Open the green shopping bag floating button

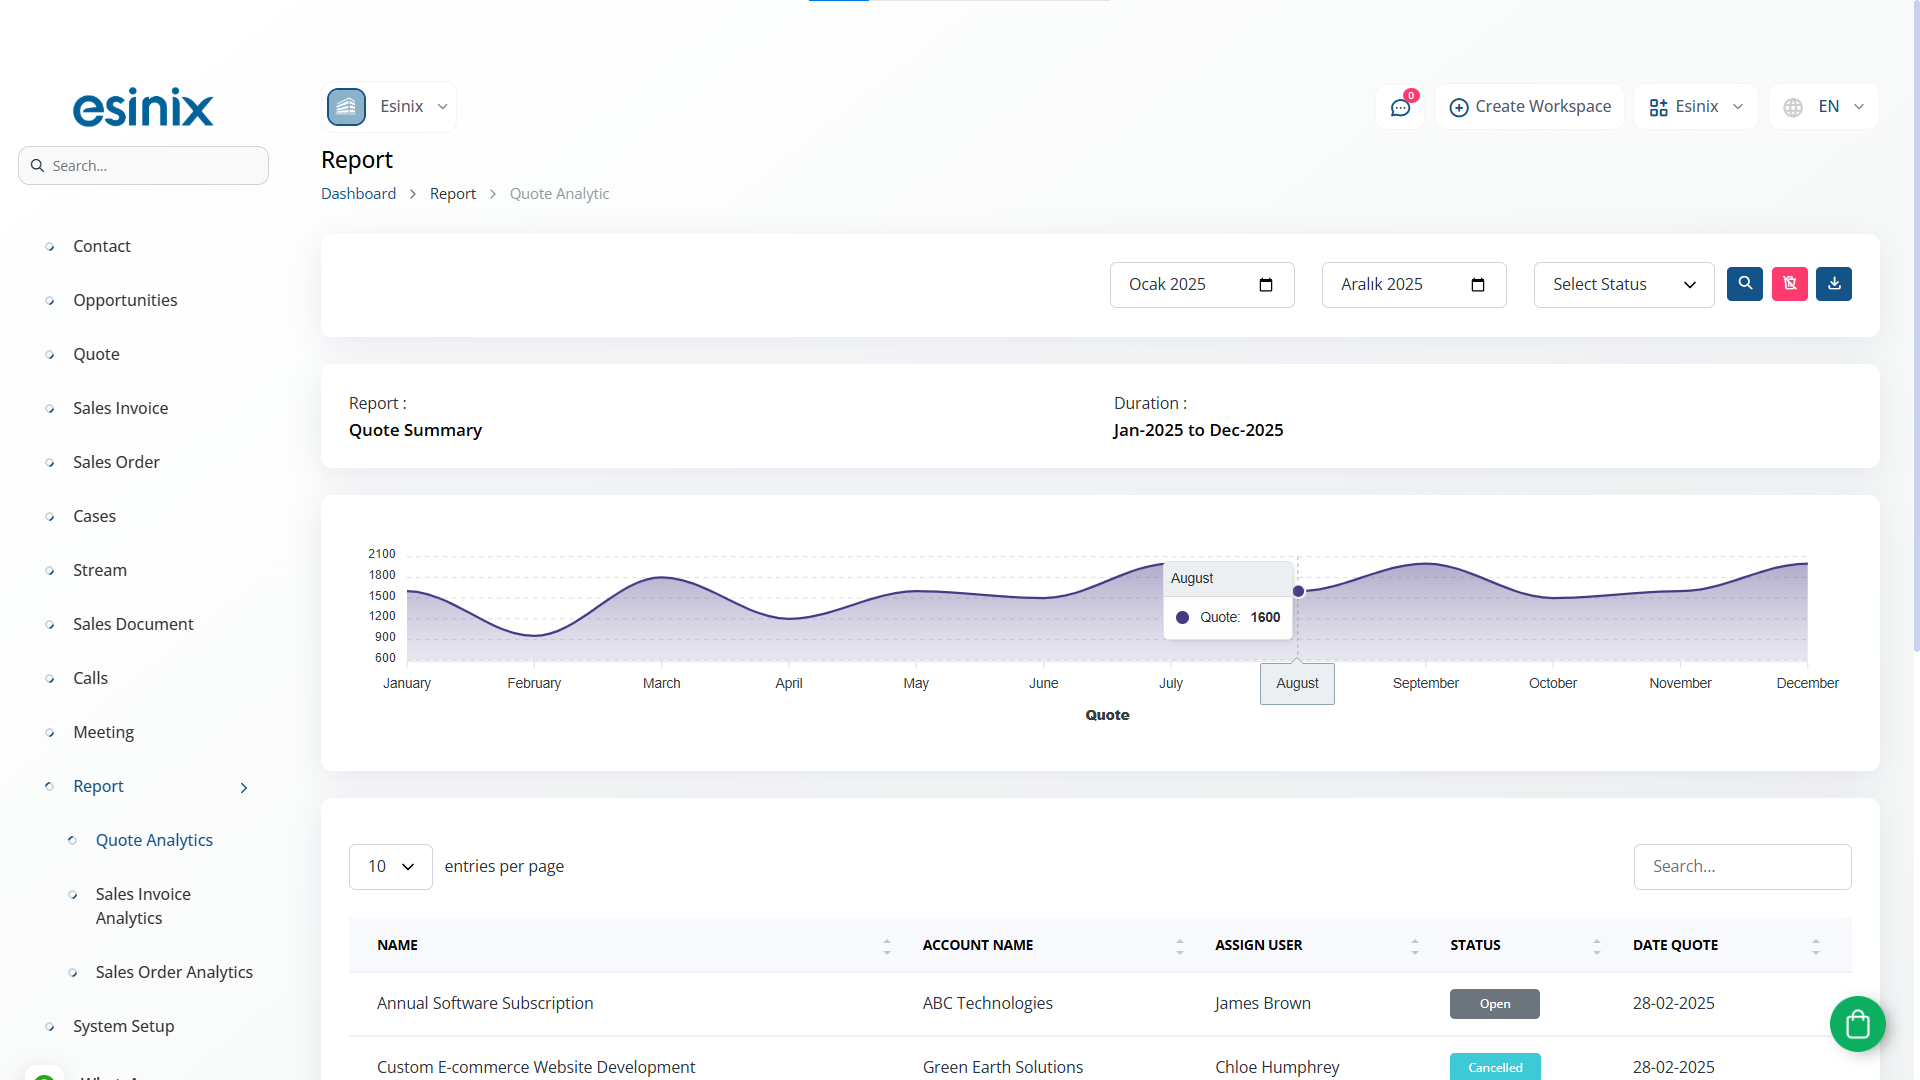1858,1024
